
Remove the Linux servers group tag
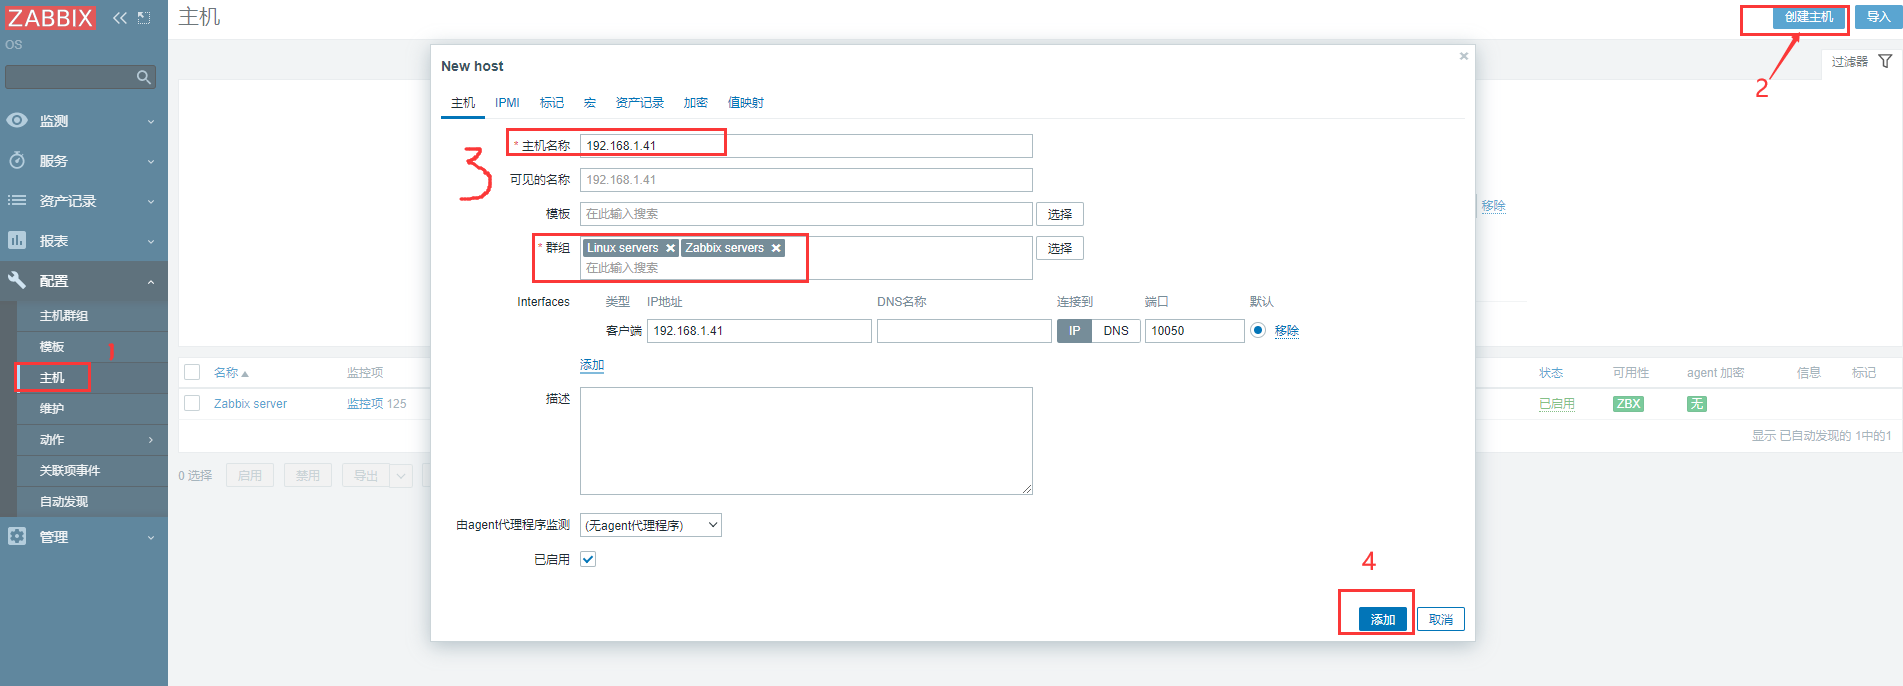pos(670,248)
